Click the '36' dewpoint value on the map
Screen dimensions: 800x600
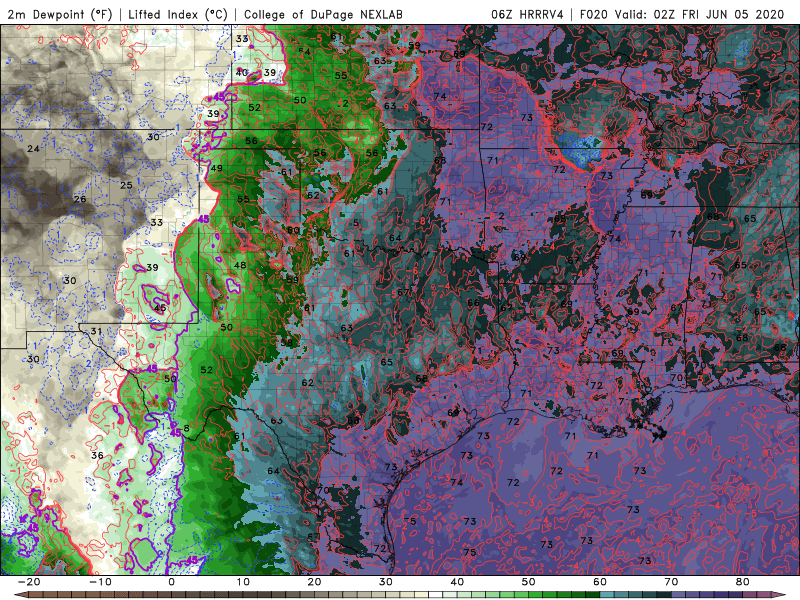(97, 455)
